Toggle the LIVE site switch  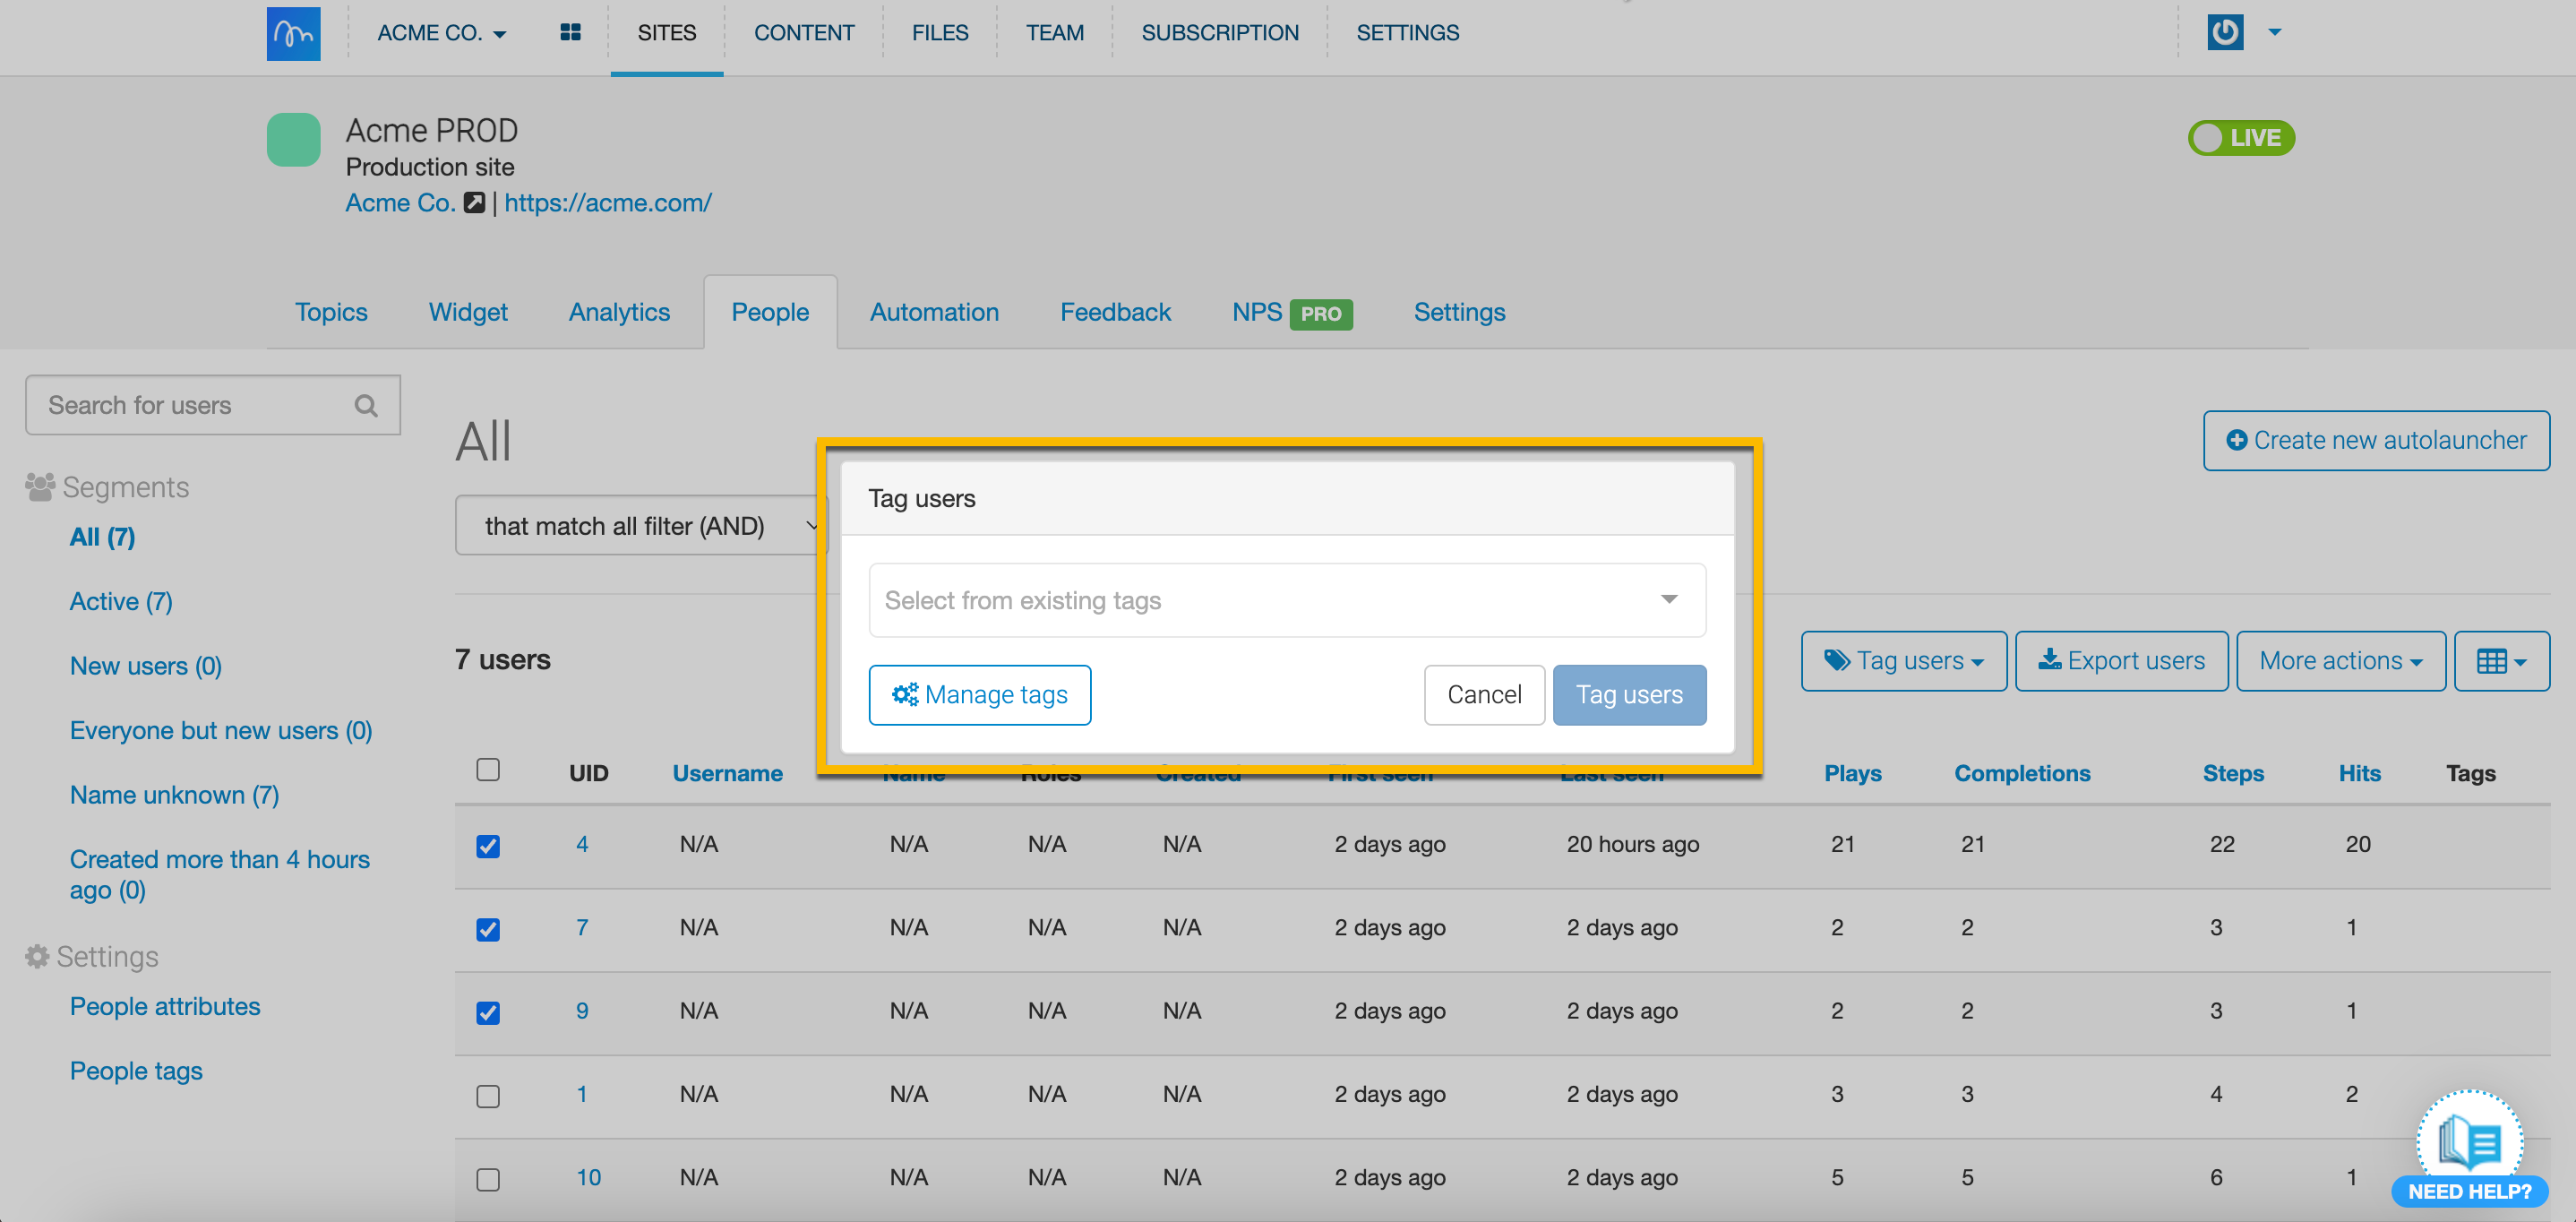(x=2240, y=138)
